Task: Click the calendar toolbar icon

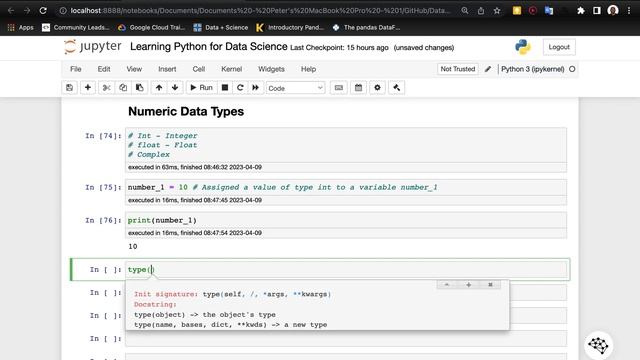Action: pyautogui.click(x=358, y=88)
